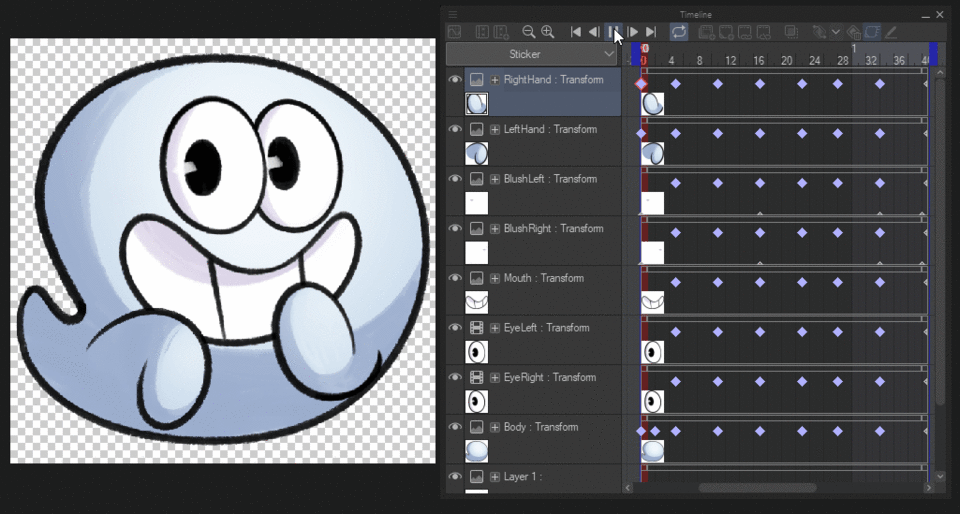Toggle visibility of the Mouth layer
The image size is (960, 514).
tap(455, 278)
